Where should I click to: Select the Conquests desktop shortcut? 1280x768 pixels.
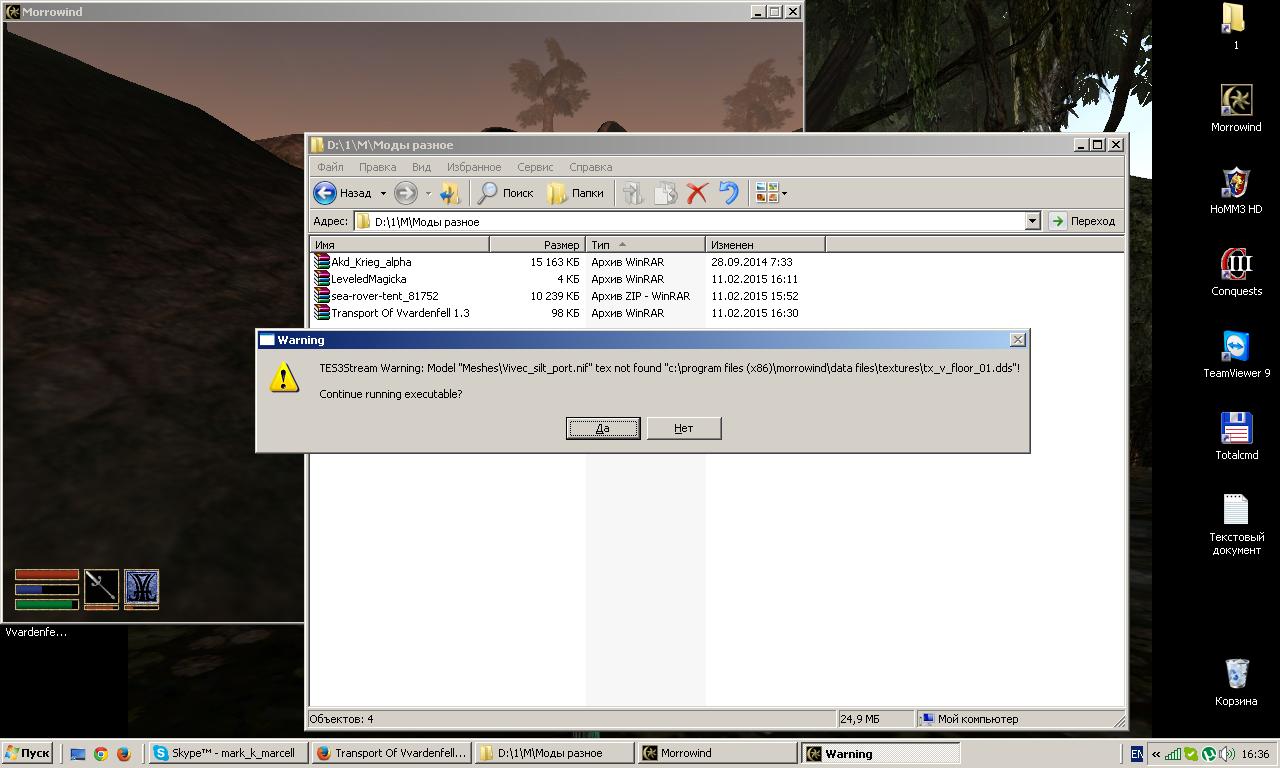pos(1236,272)
